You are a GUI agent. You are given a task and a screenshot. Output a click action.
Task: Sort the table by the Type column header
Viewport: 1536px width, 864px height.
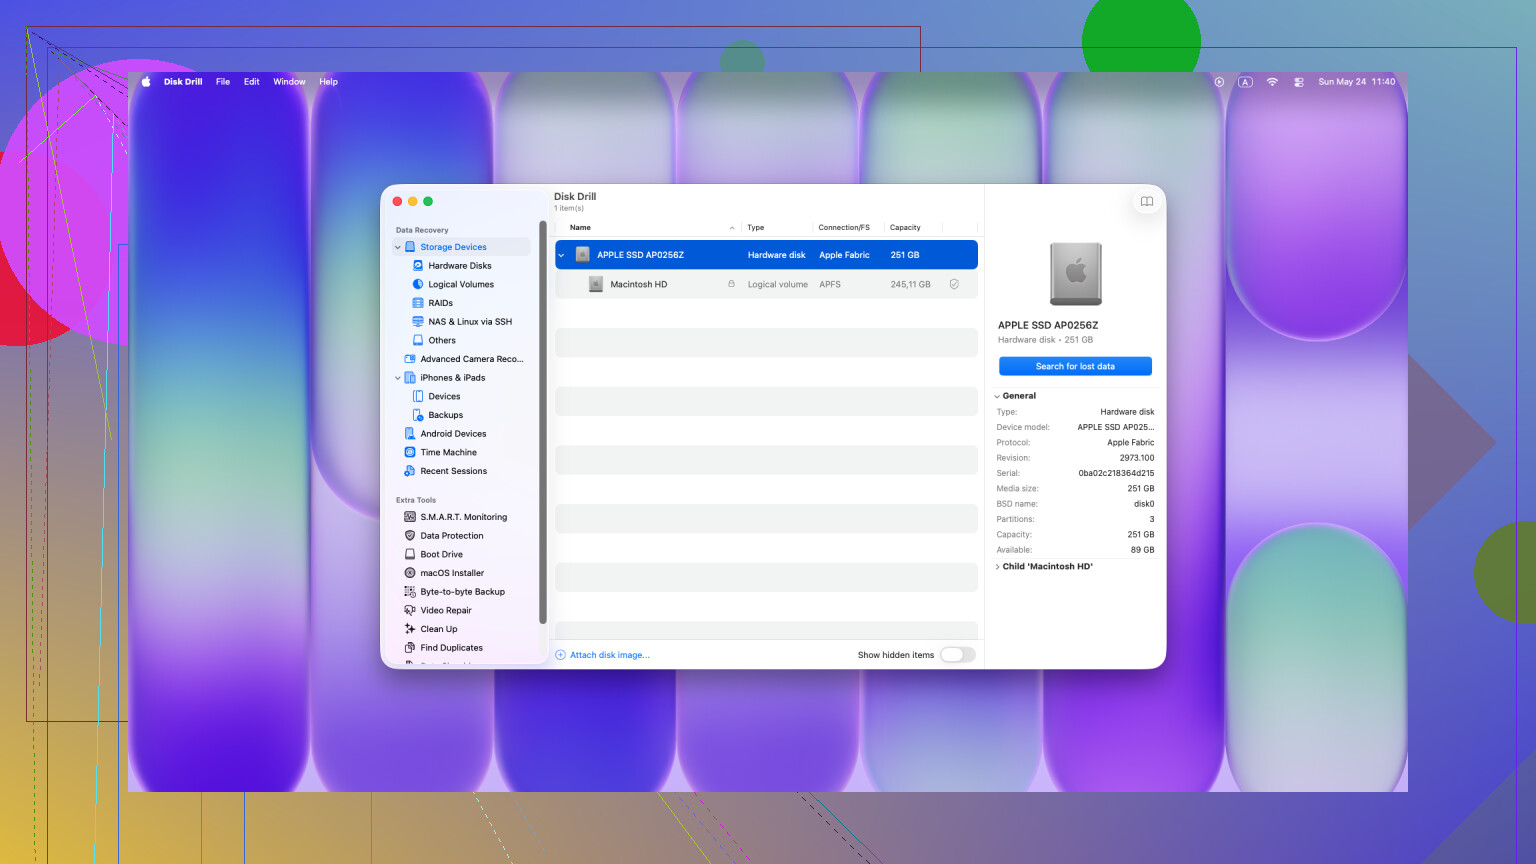[756, 228]
